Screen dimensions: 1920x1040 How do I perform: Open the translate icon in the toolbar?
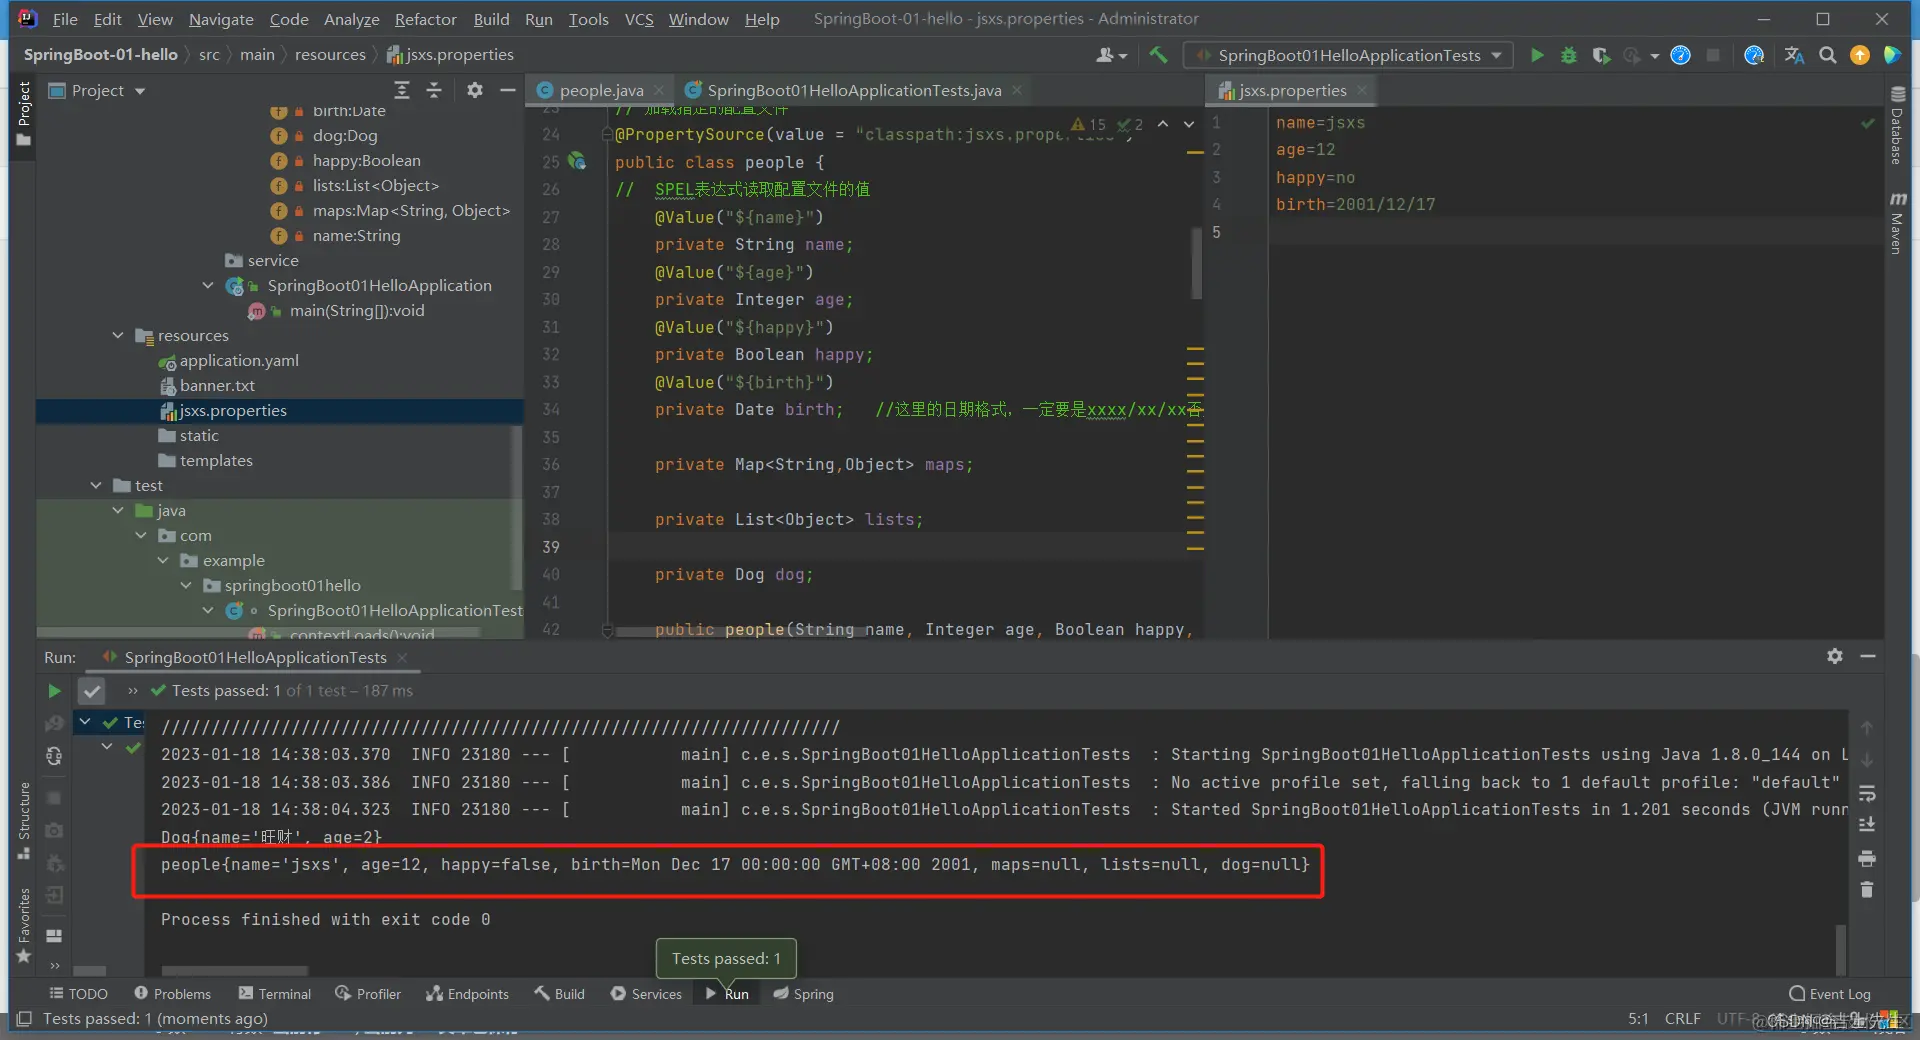(1794, 55)
